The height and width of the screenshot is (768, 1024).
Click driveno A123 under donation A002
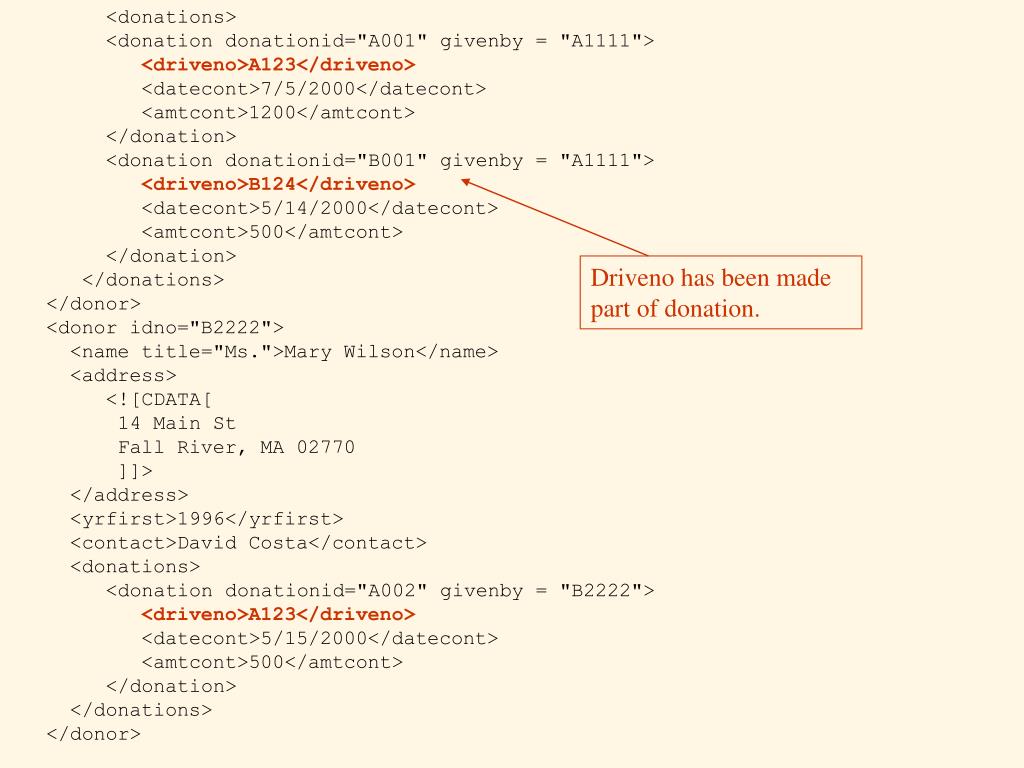278,615
